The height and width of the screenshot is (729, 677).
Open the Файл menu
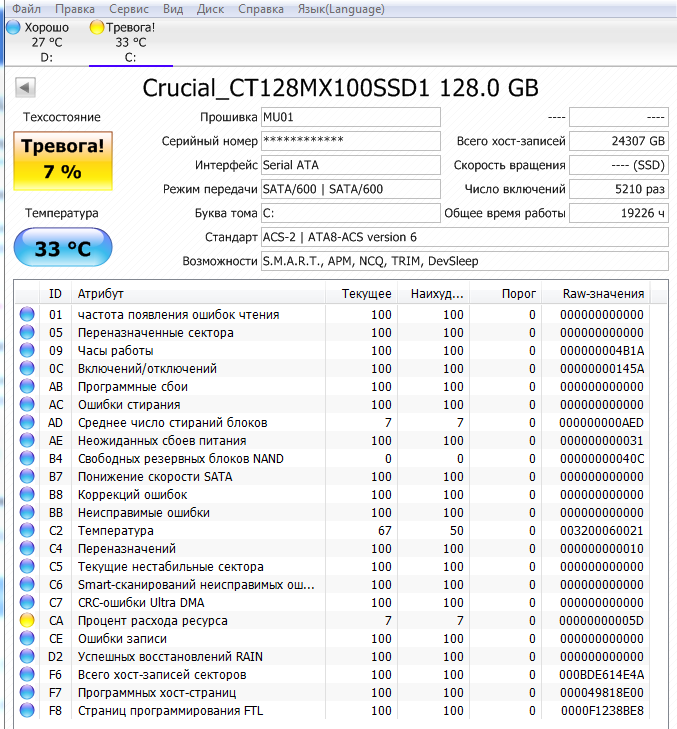coord(27,9)
